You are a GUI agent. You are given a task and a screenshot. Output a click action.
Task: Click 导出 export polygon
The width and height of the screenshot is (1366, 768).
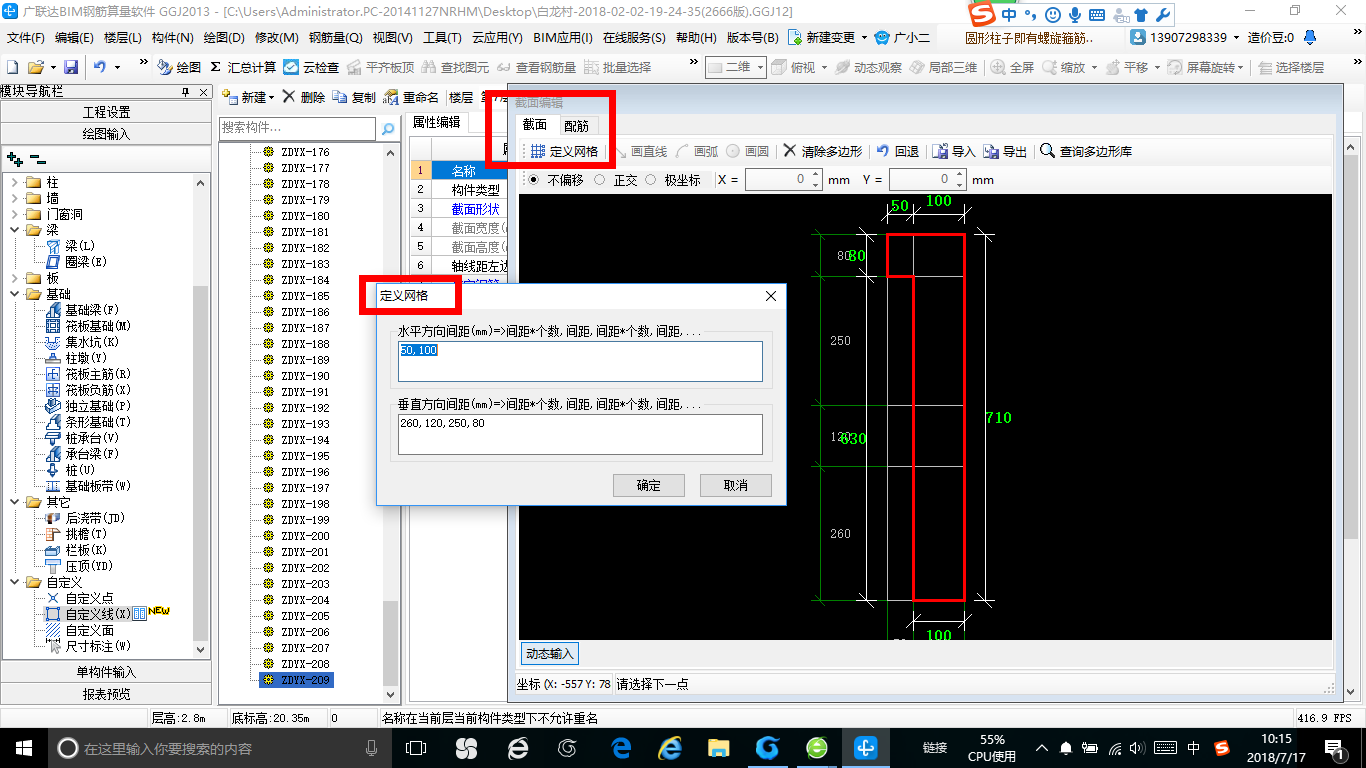click(x=1005, y=151)
